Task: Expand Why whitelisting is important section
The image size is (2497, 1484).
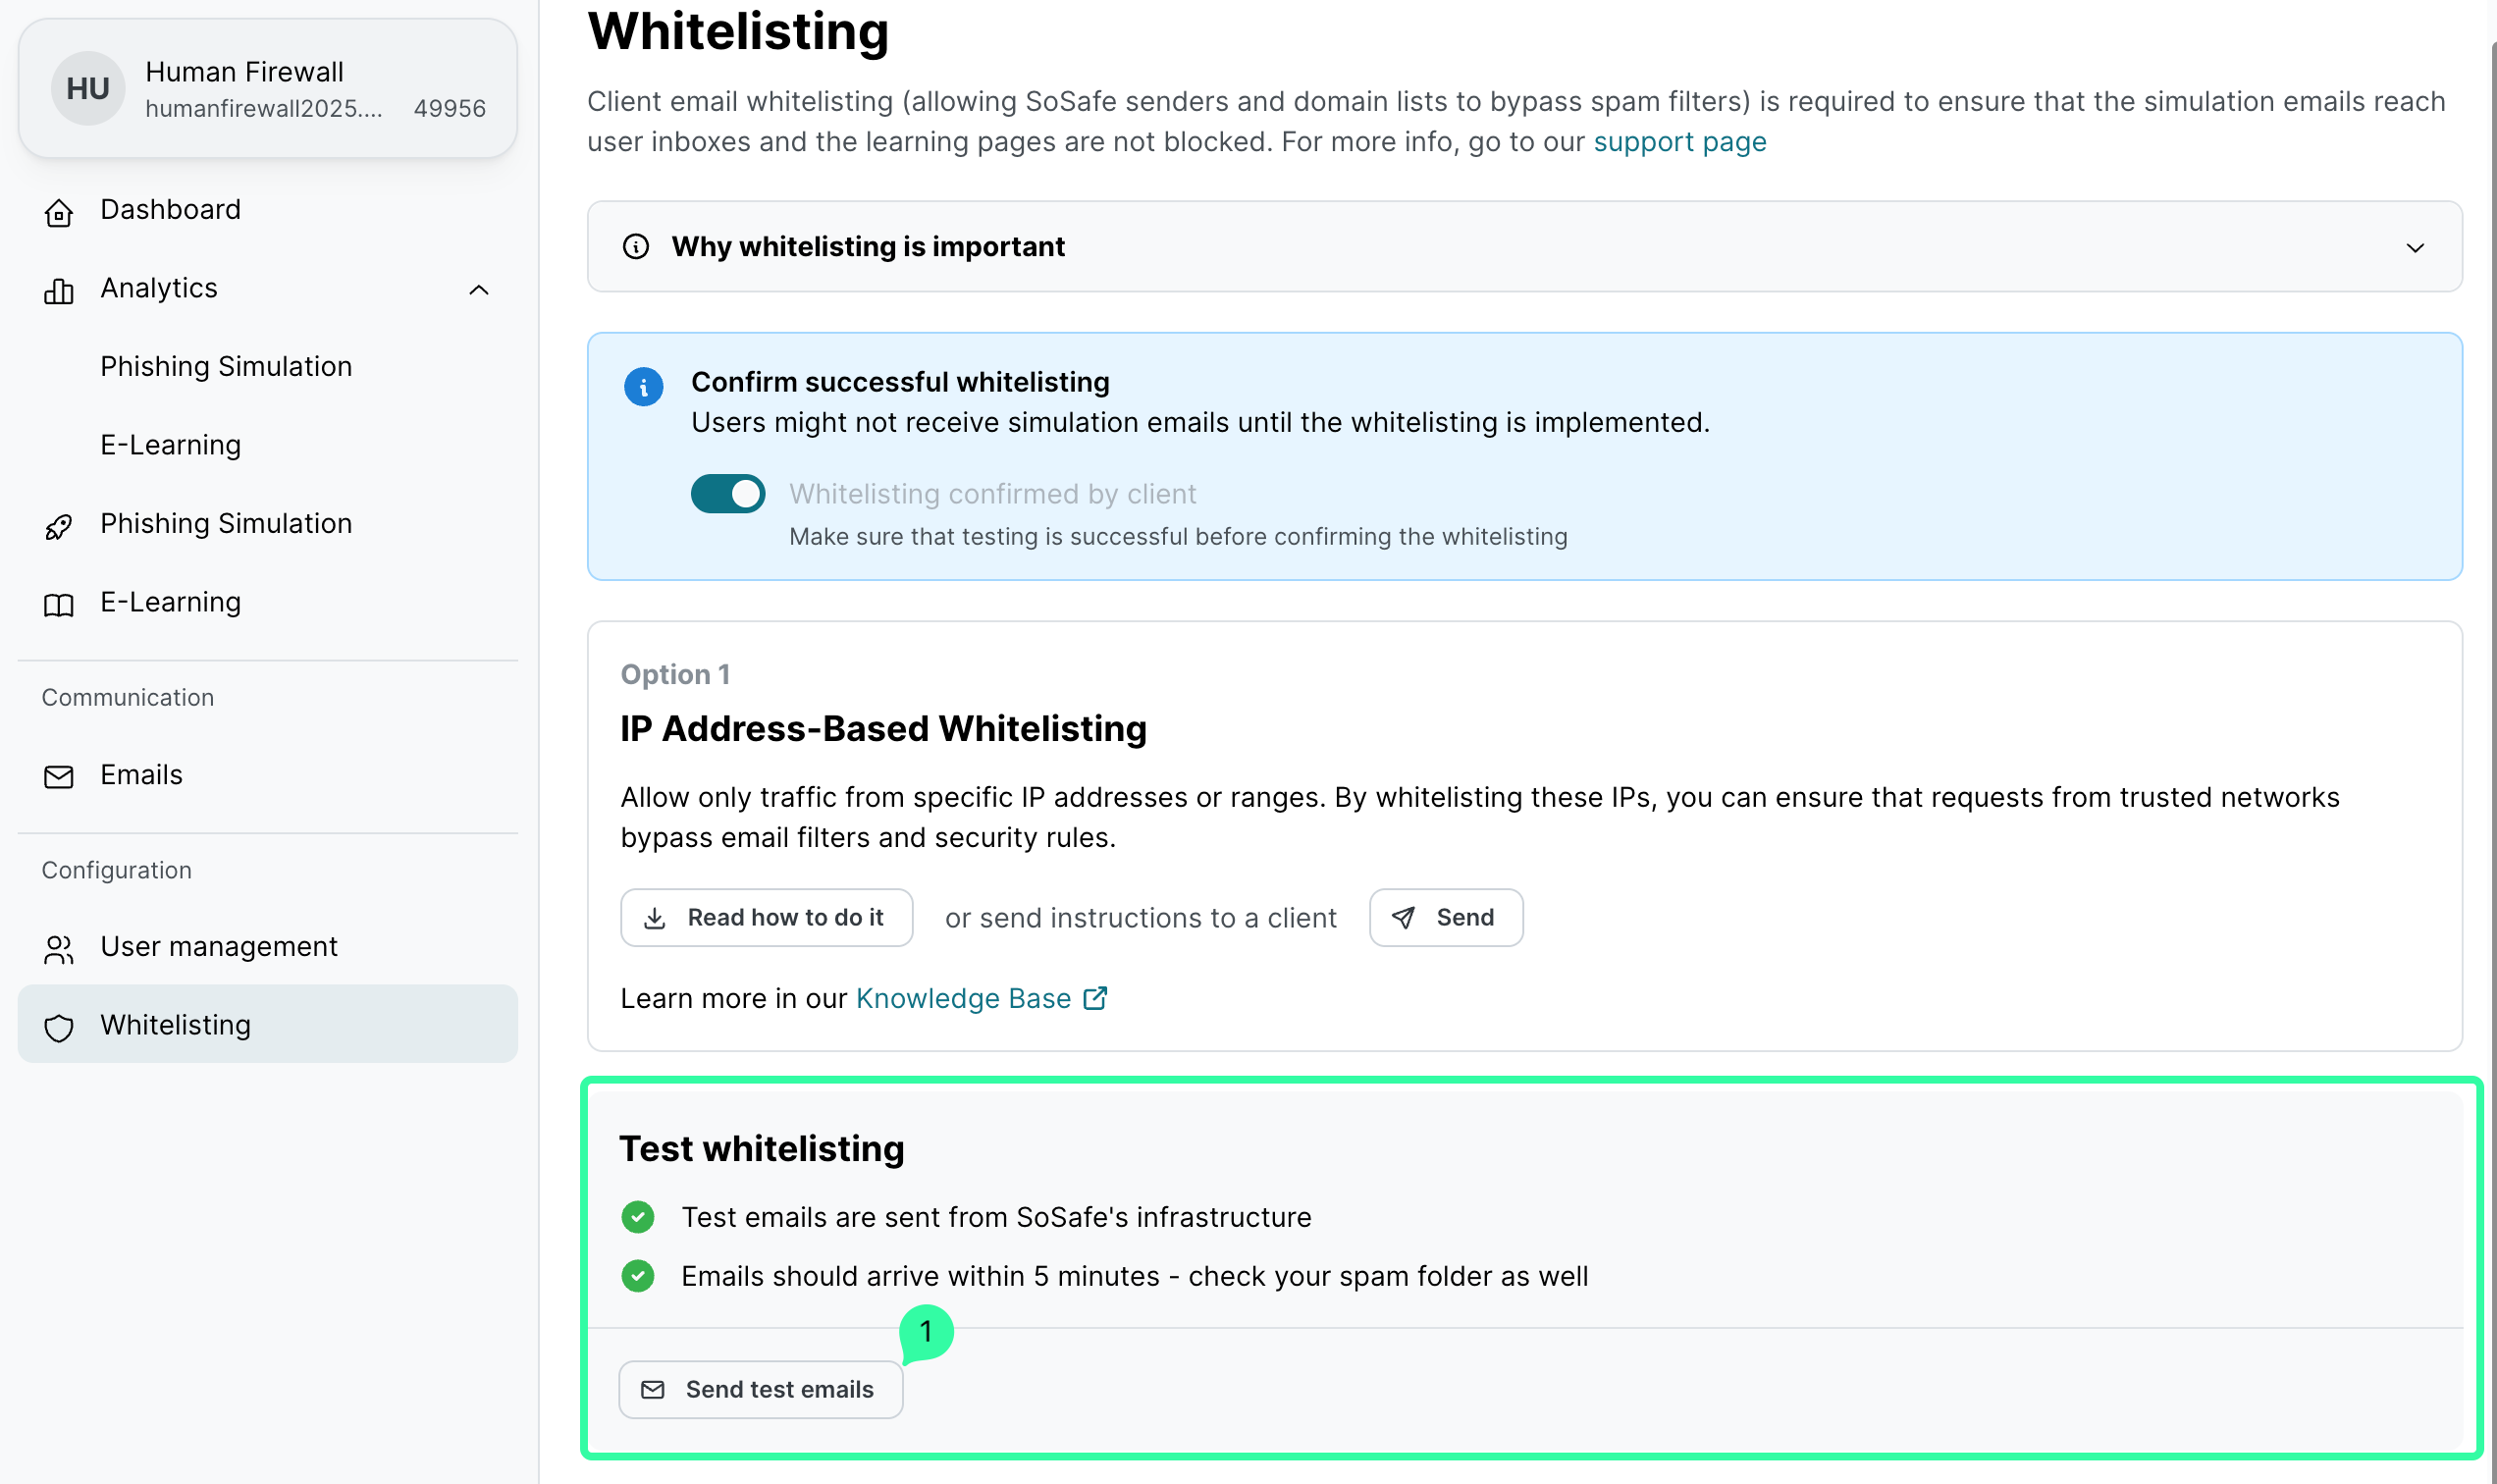Action: coord(2414,247)
